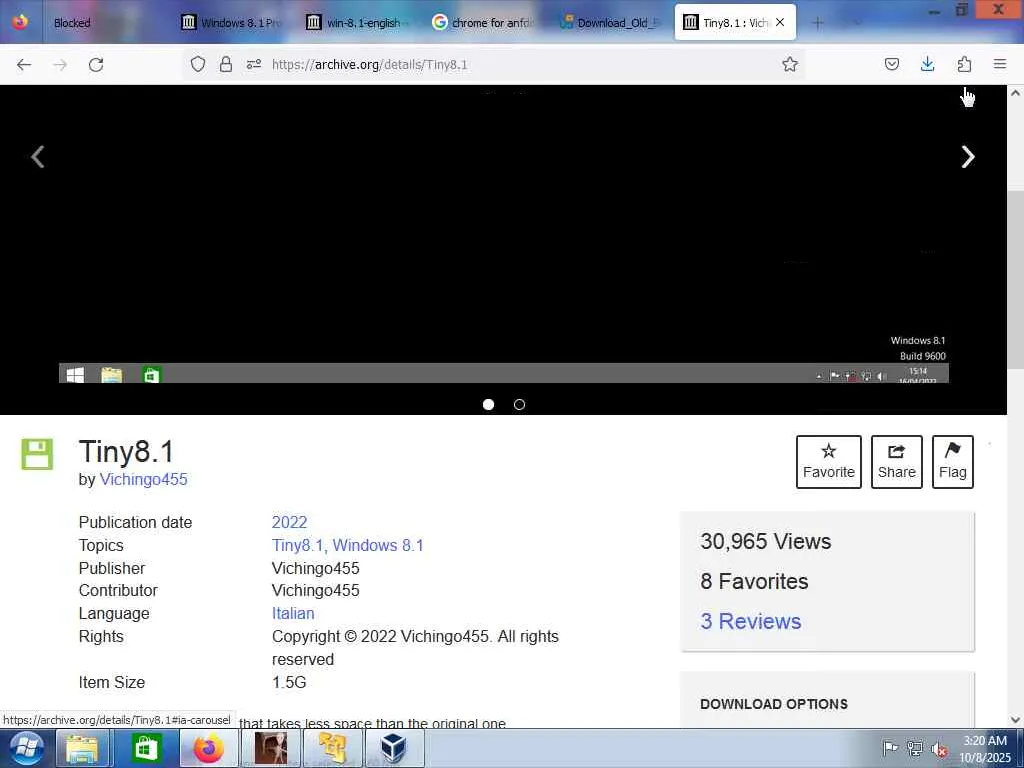
Task: Open the Vichingo455 author link
Action: [144, 479]
